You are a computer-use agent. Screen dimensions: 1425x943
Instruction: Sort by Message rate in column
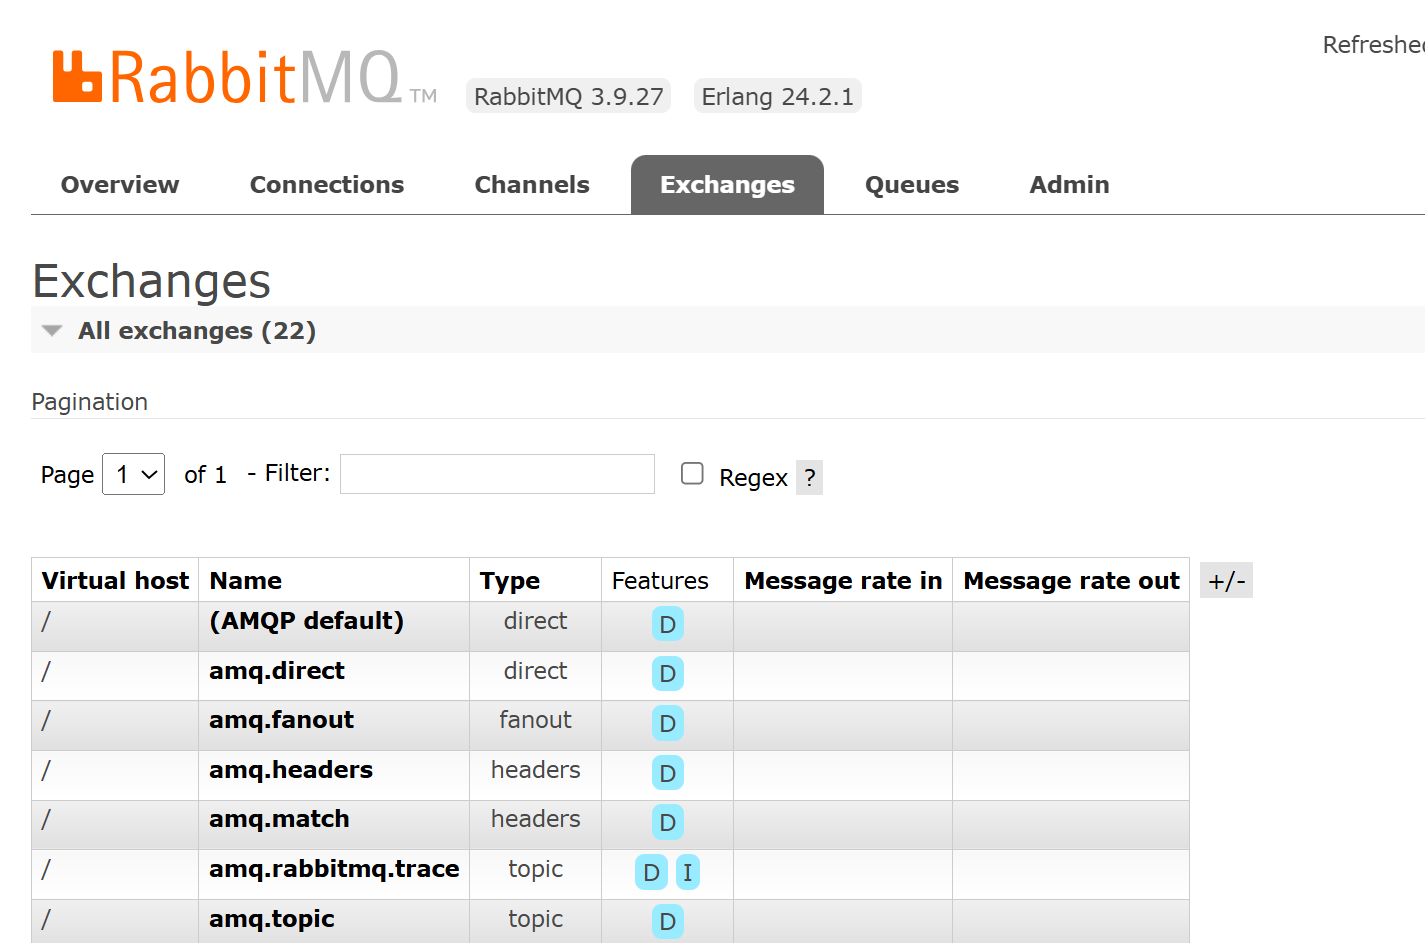coord(843,581)
